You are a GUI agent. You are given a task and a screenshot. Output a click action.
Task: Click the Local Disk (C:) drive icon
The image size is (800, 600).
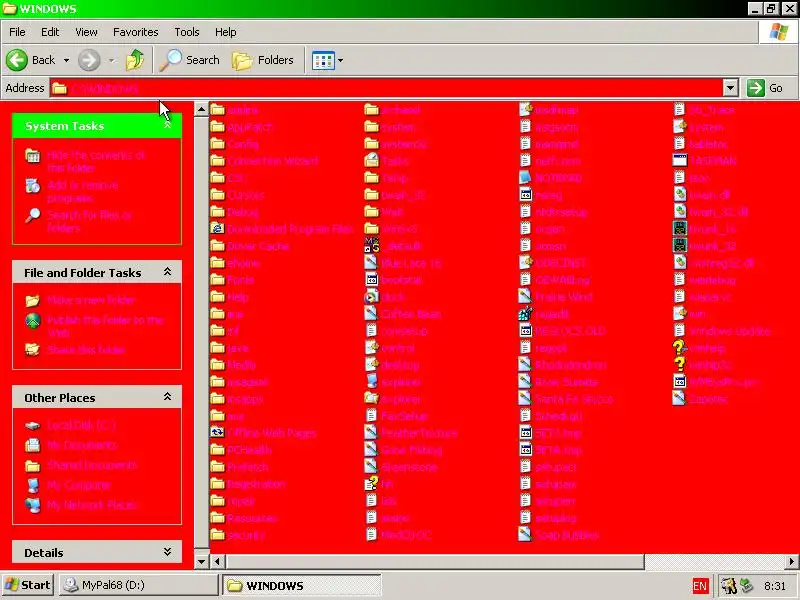33,425
